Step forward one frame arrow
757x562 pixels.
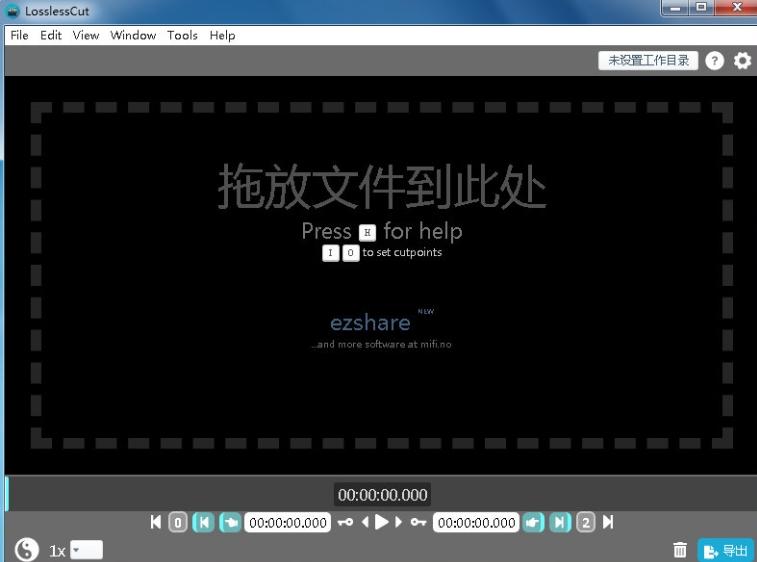pos(398,522)
